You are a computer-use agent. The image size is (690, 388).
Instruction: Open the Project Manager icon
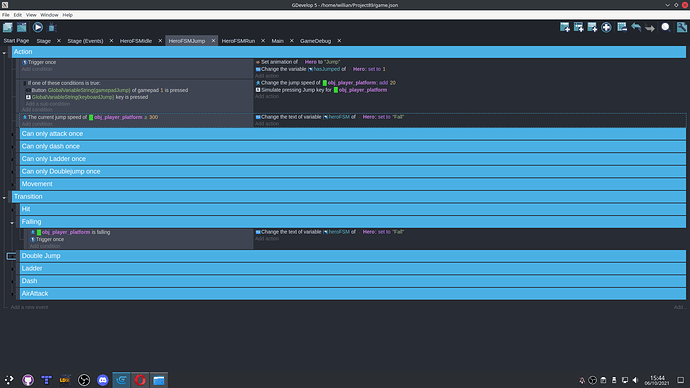coord(7,27)
